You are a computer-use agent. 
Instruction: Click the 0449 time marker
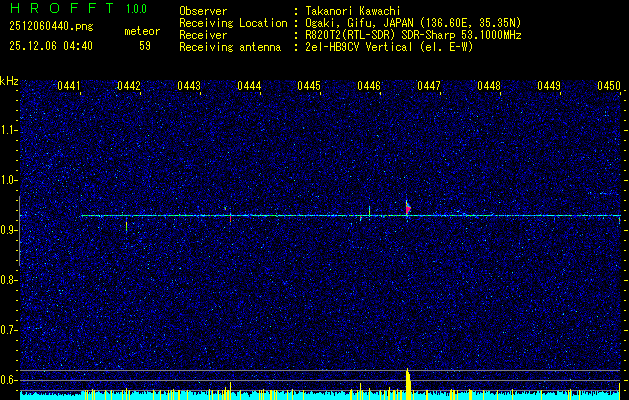(549, 86)
